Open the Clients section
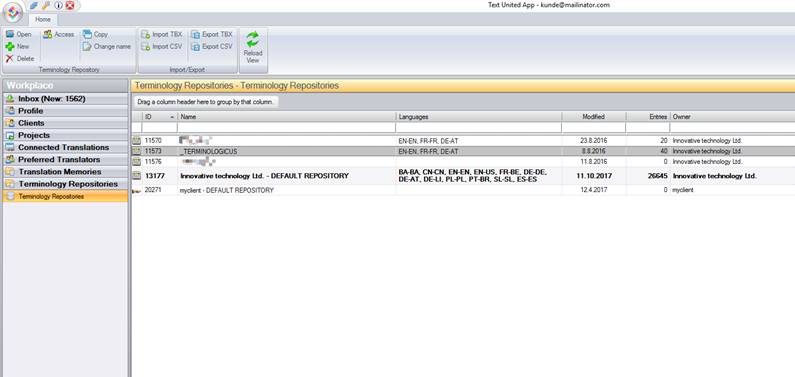The height and width of the screenshot is (377, 795). [65, 123]
